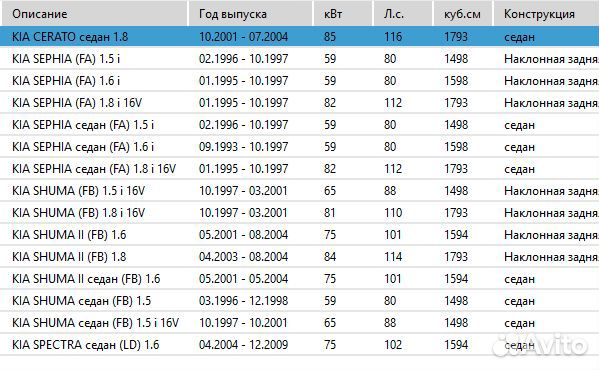599x370 pixels.
Task: Click the 81 кВт value cell
Action: tap(330, 213)
